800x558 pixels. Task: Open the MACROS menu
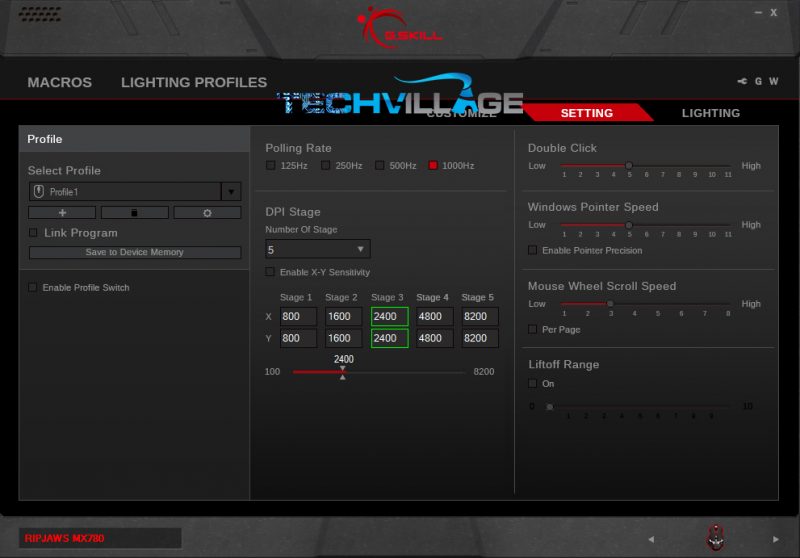click(60, 82)
